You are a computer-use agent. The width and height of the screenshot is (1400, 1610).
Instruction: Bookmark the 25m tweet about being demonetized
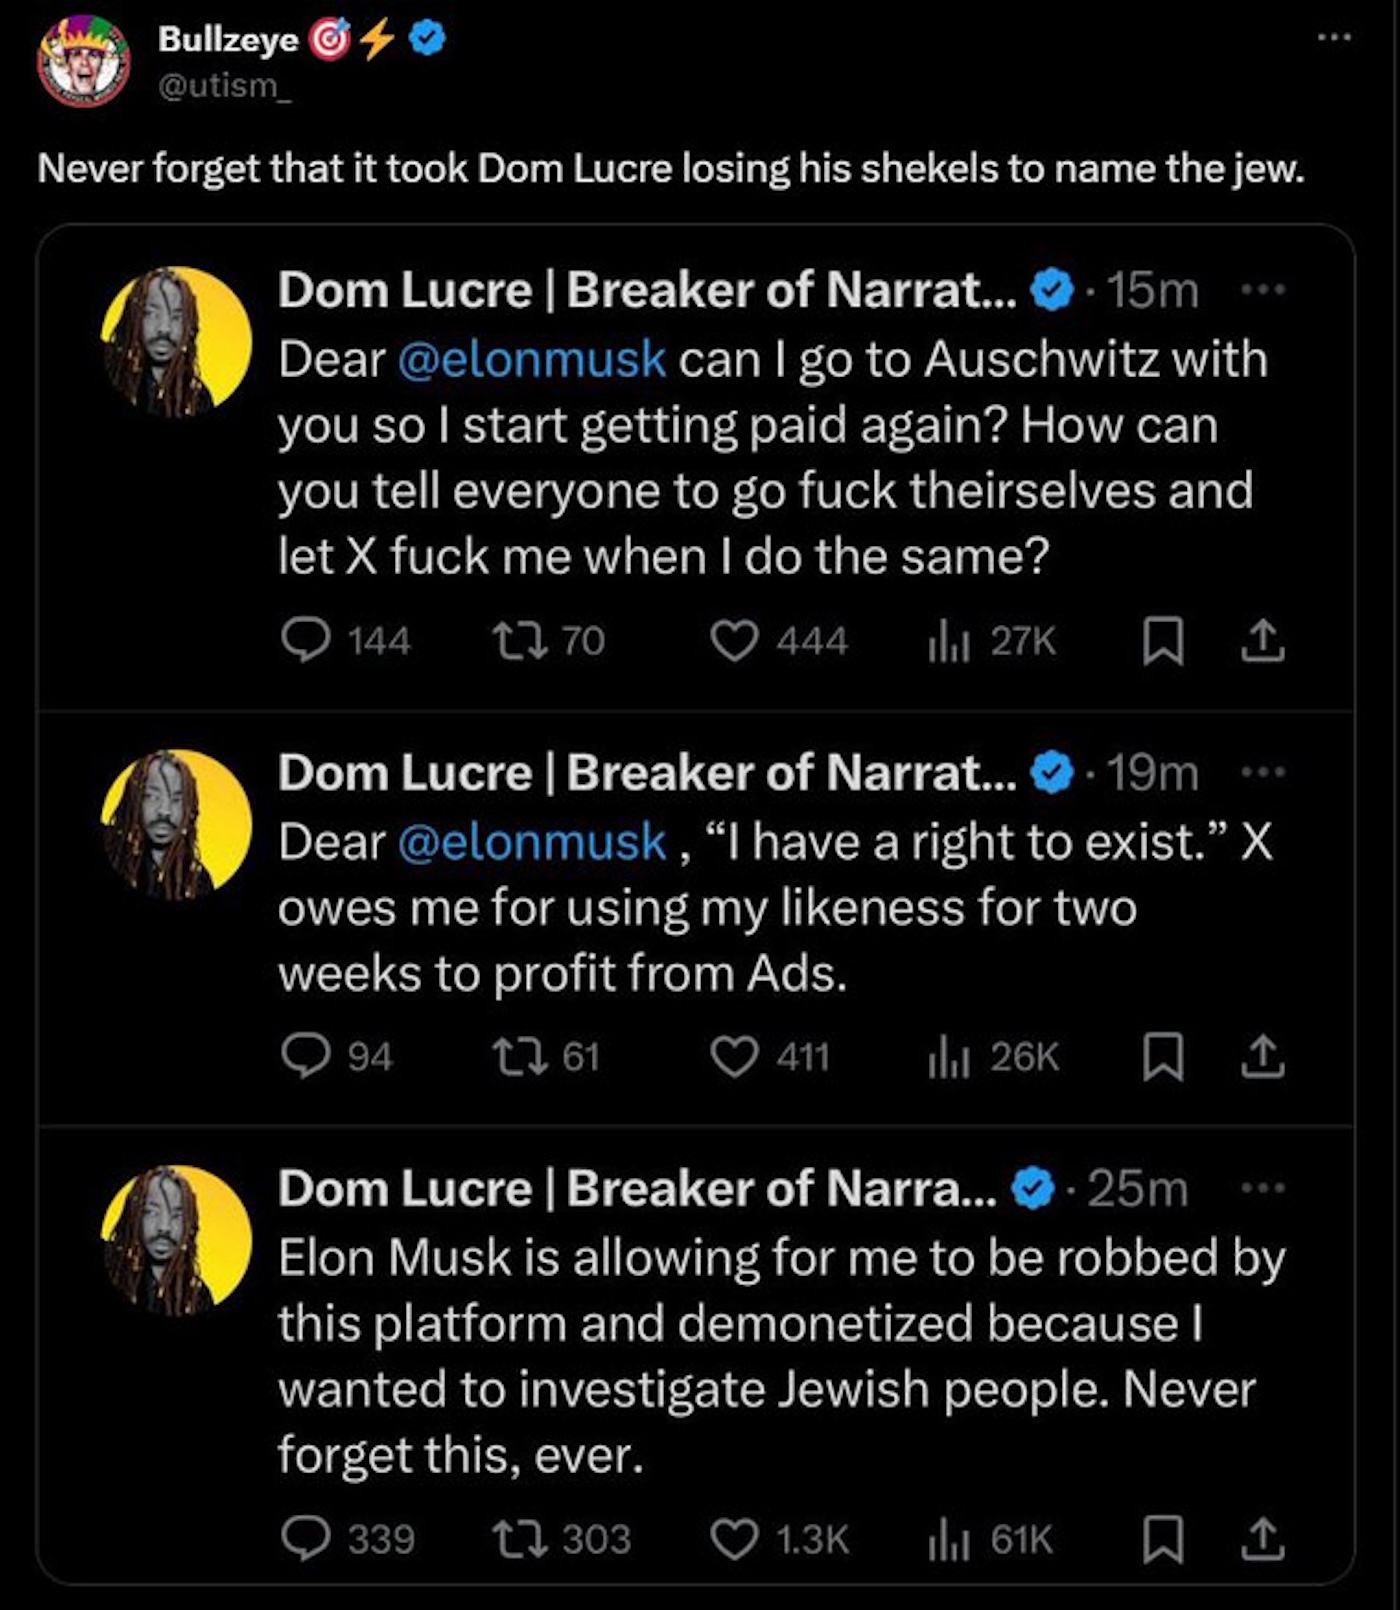1163,1539
